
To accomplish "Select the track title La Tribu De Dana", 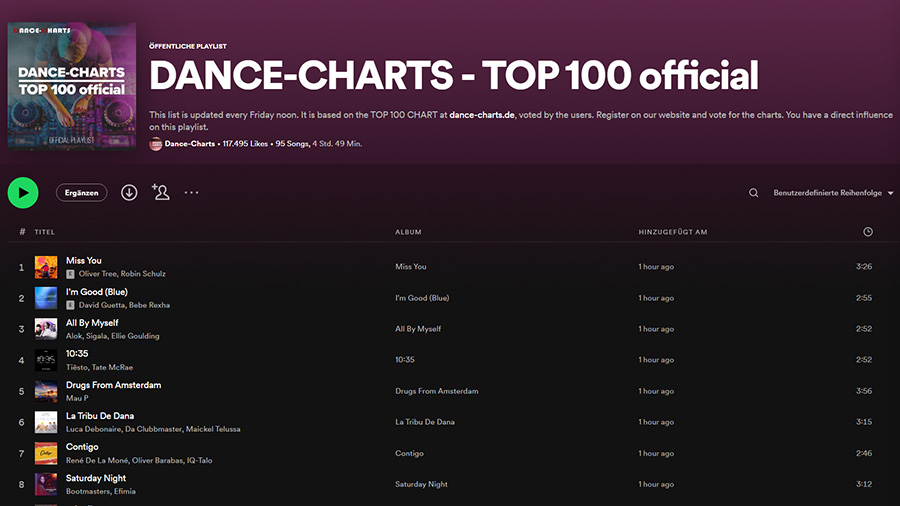I will click(100, 416).
